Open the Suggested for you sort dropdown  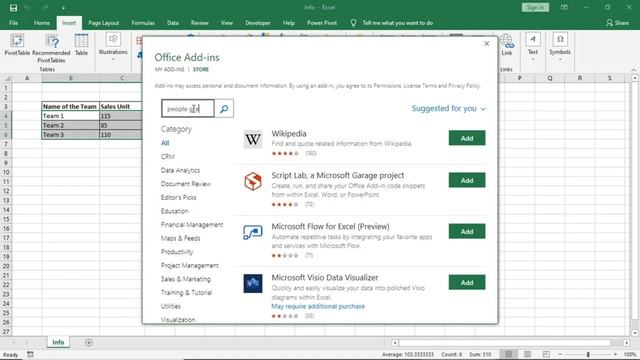click(449, 109)
